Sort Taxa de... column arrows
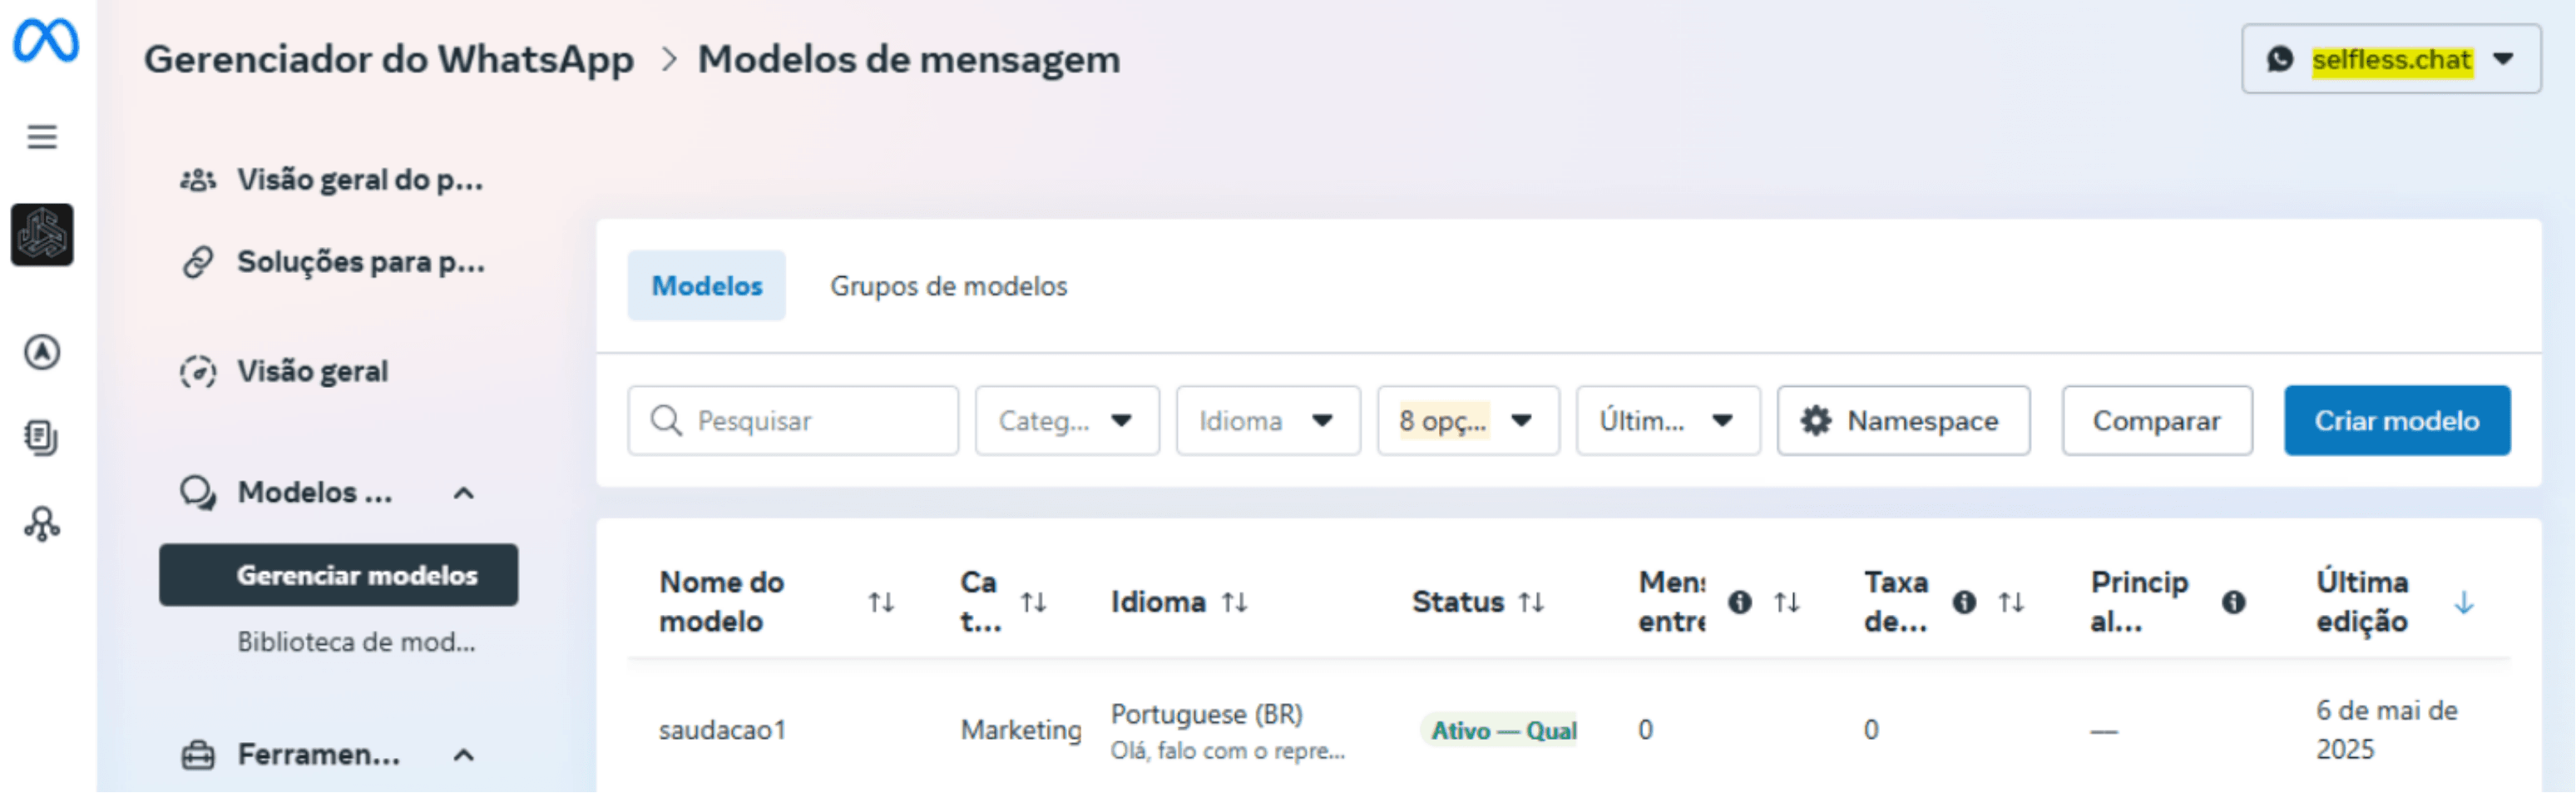Image resolution: width=2576 pixels, height=793 pixels. pyautogui.click(x=2012, y=603)
